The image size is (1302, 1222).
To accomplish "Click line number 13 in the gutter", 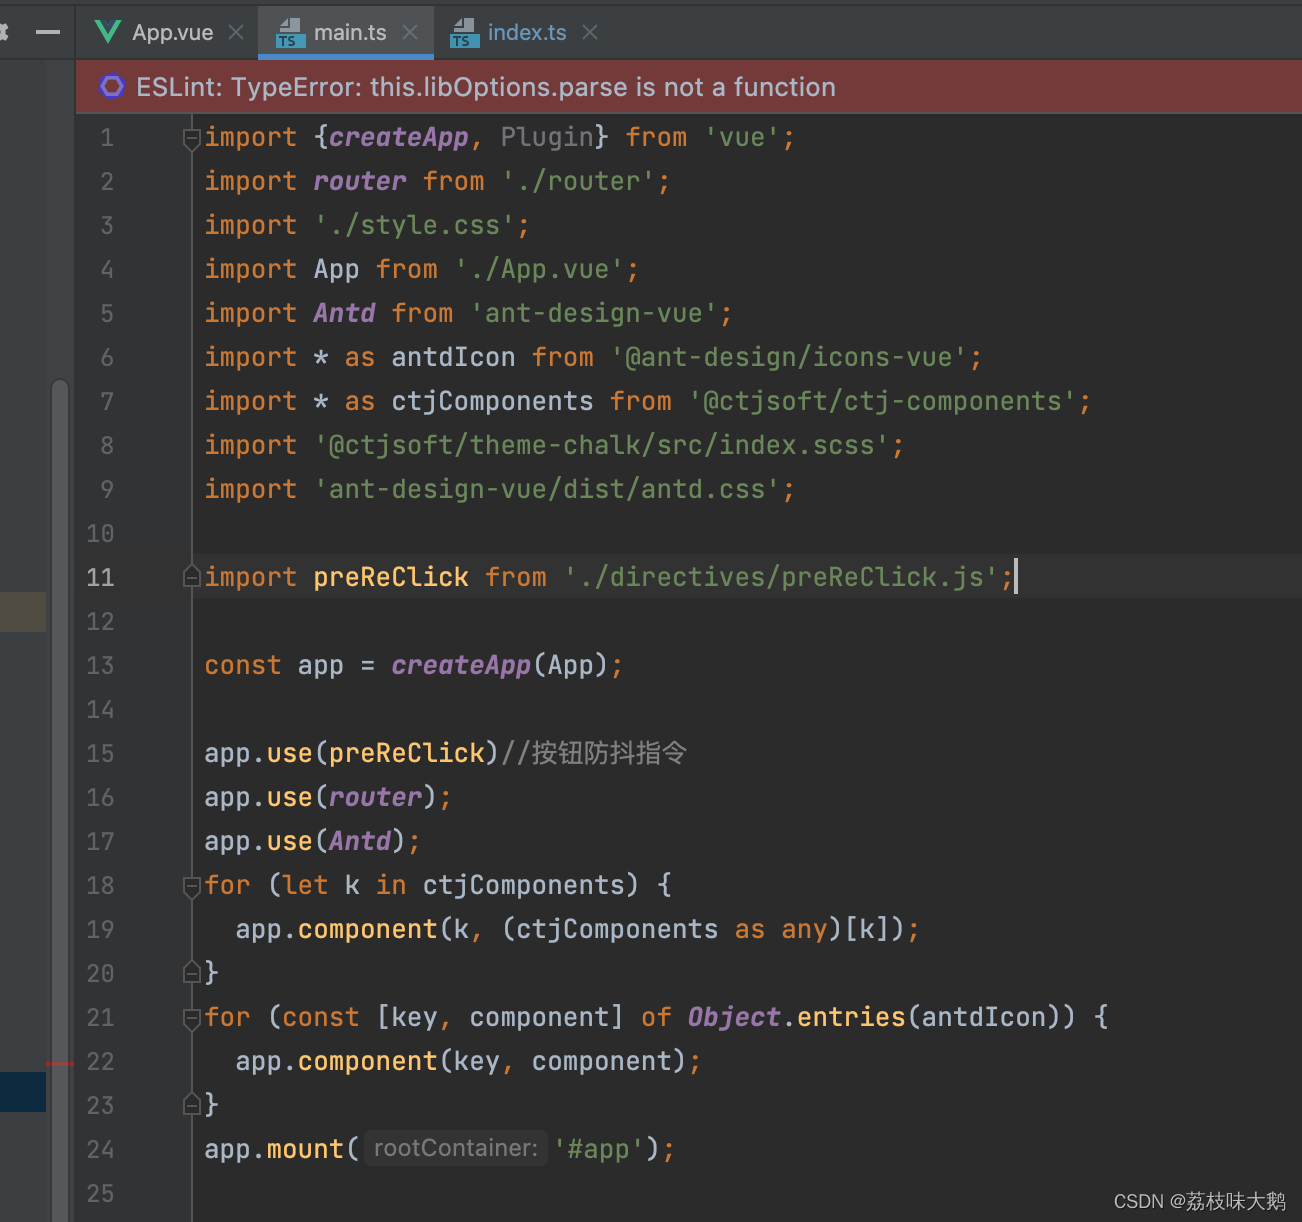I will pos(100,665).
